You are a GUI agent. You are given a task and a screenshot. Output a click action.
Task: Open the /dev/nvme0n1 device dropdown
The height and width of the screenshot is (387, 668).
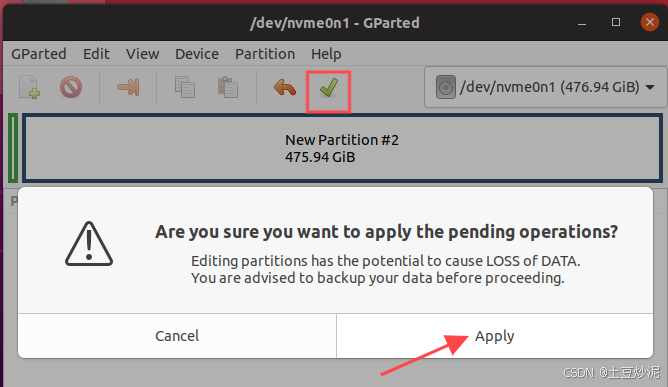(x=545, y=87)
